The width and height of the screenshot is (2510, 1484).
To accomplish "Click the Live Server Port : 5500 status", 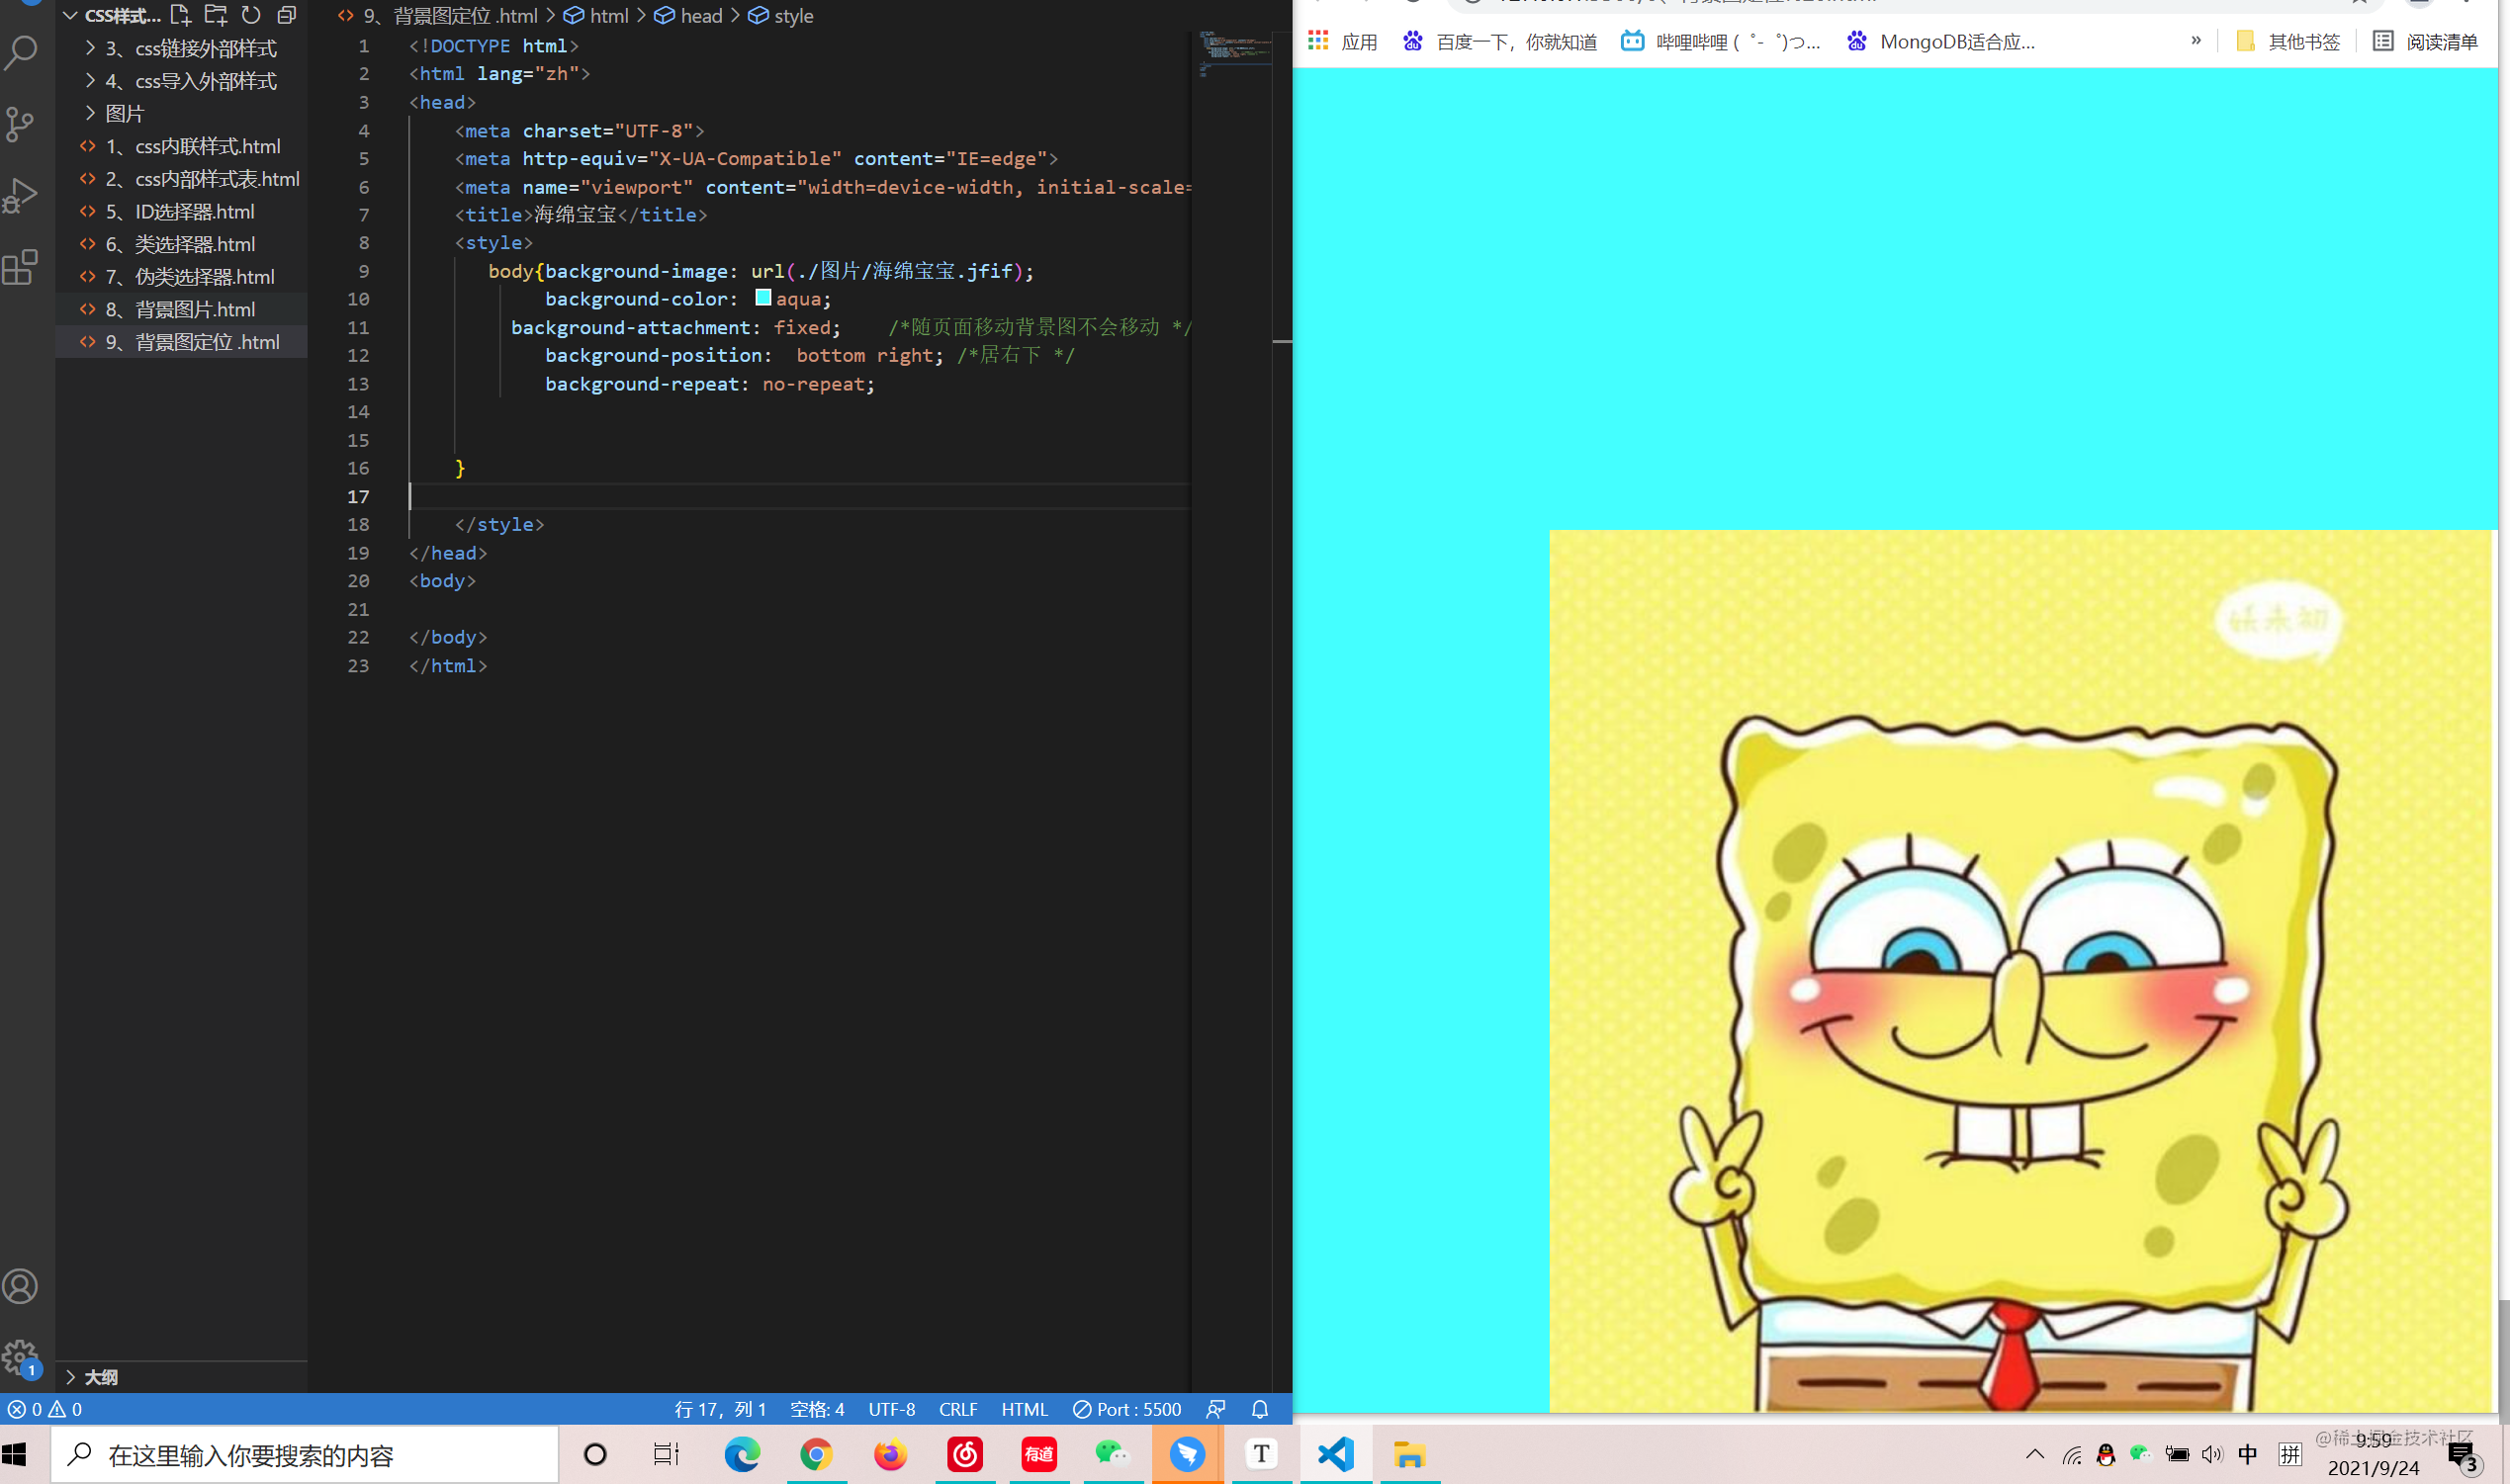I will [1127, 1409].
